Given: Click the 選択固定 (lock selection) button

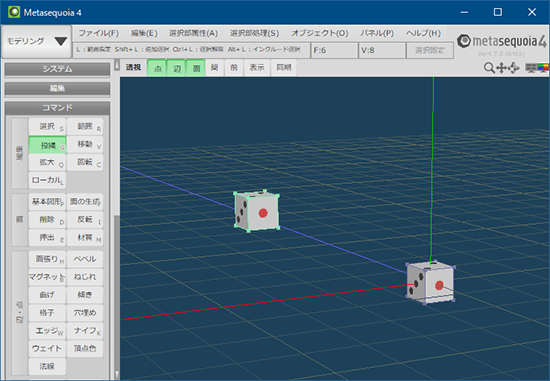Looking at the screenshot, I should (x=430, y=51).
